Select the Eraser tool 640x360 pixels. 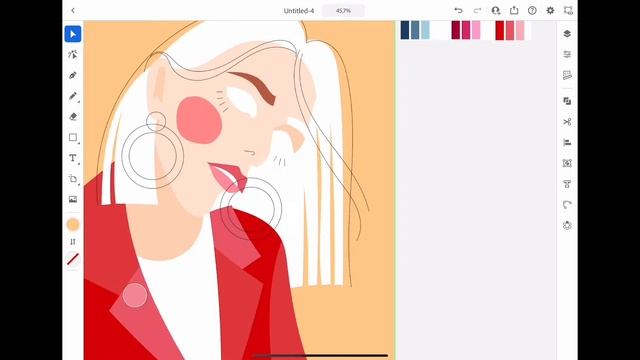(x=73, y=117)
